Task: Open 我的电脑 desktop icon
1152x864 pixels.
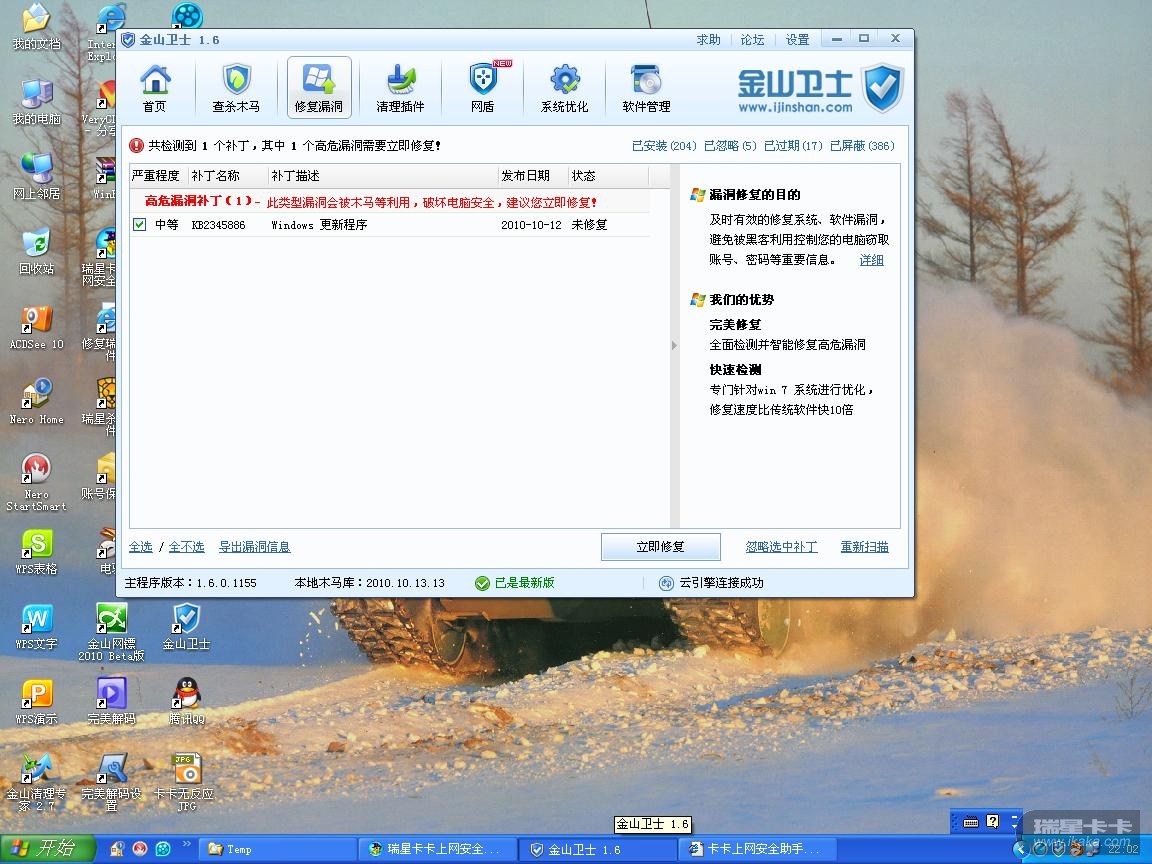Action: pyautogui.click(x=36, y=101)
